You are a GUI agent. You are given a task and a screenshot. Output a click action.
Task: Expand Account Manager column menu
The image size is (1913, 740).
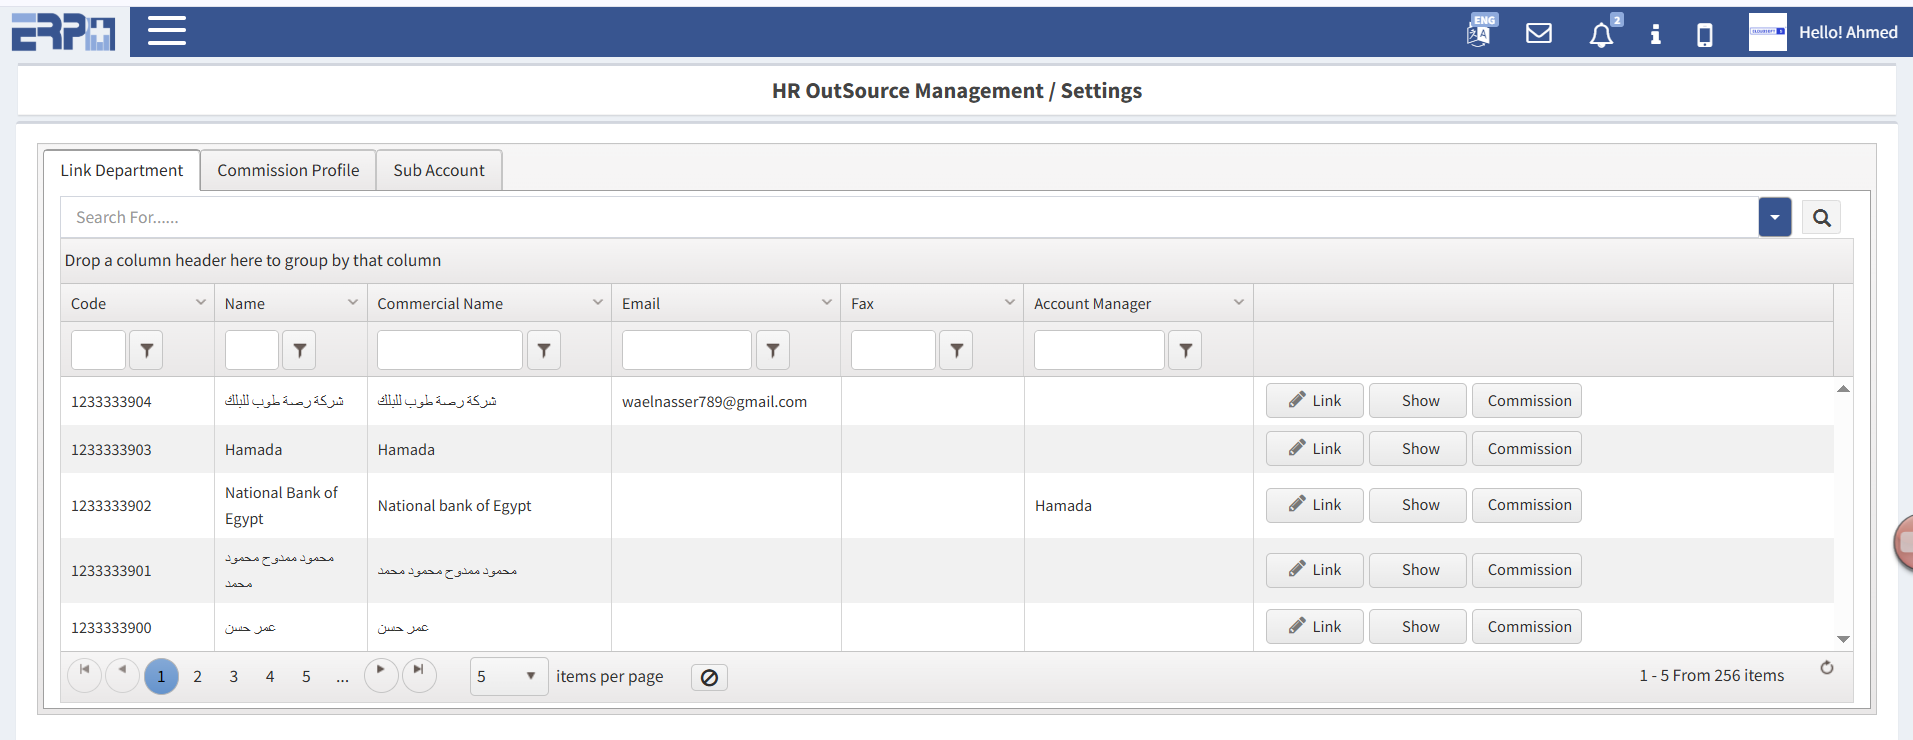tap(1239, 303)
